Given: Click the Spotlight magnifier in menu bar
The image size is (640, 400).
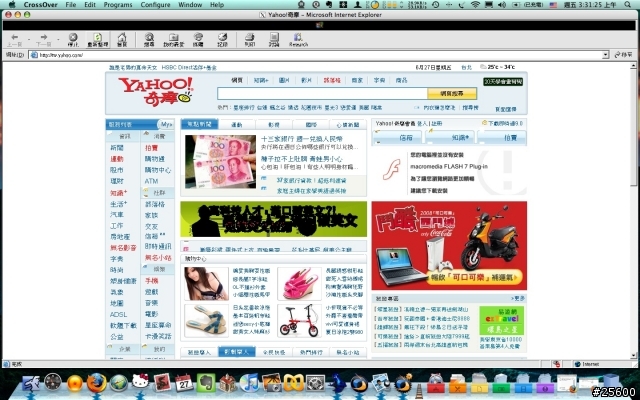Looking at the screenshot, I should click(x=628, y=5).
